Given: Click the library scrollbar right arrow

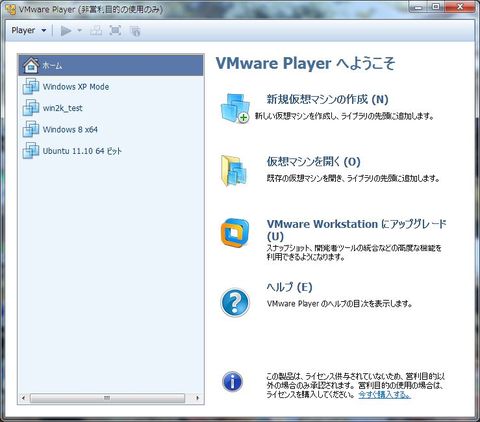Looking at the screenshot, I should (198, 398).
